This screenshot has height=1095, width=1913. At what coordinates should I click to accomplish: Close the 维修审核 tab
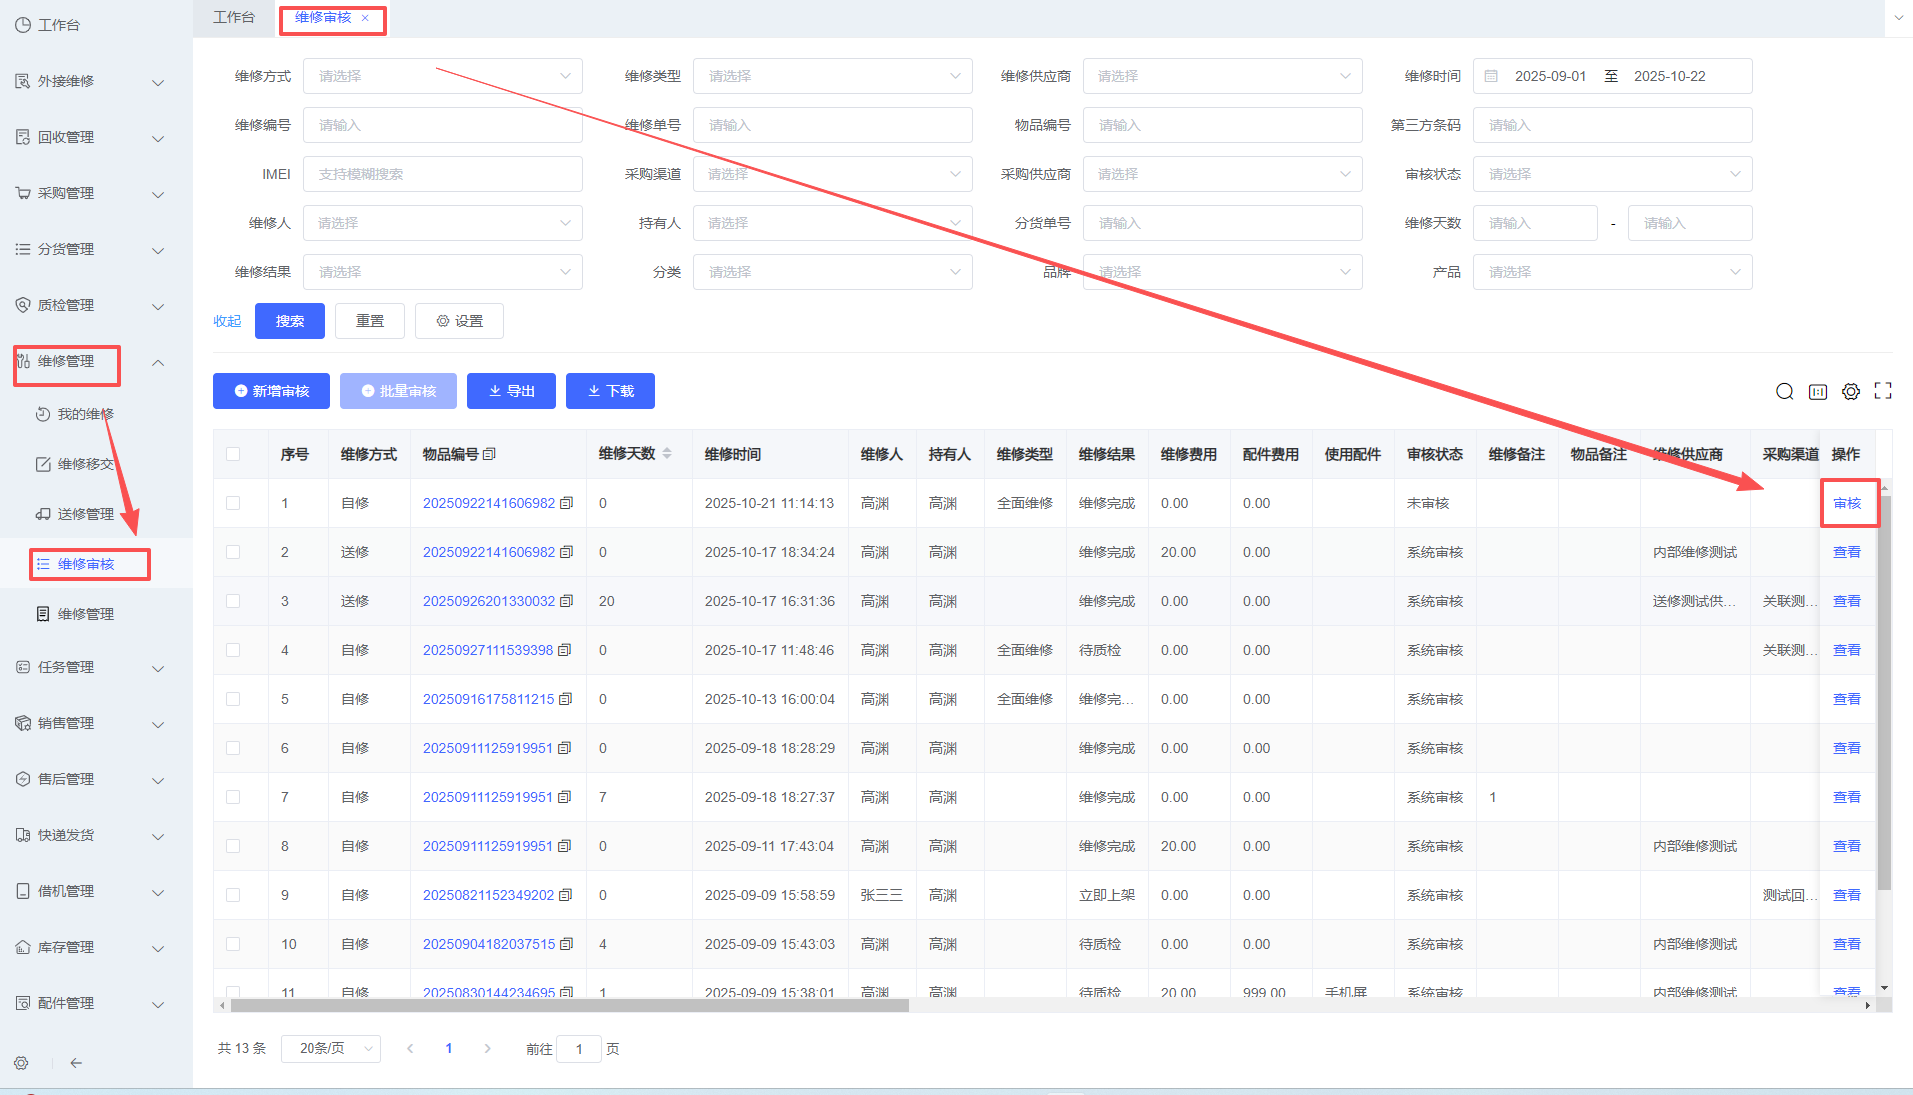click(365, 18)
